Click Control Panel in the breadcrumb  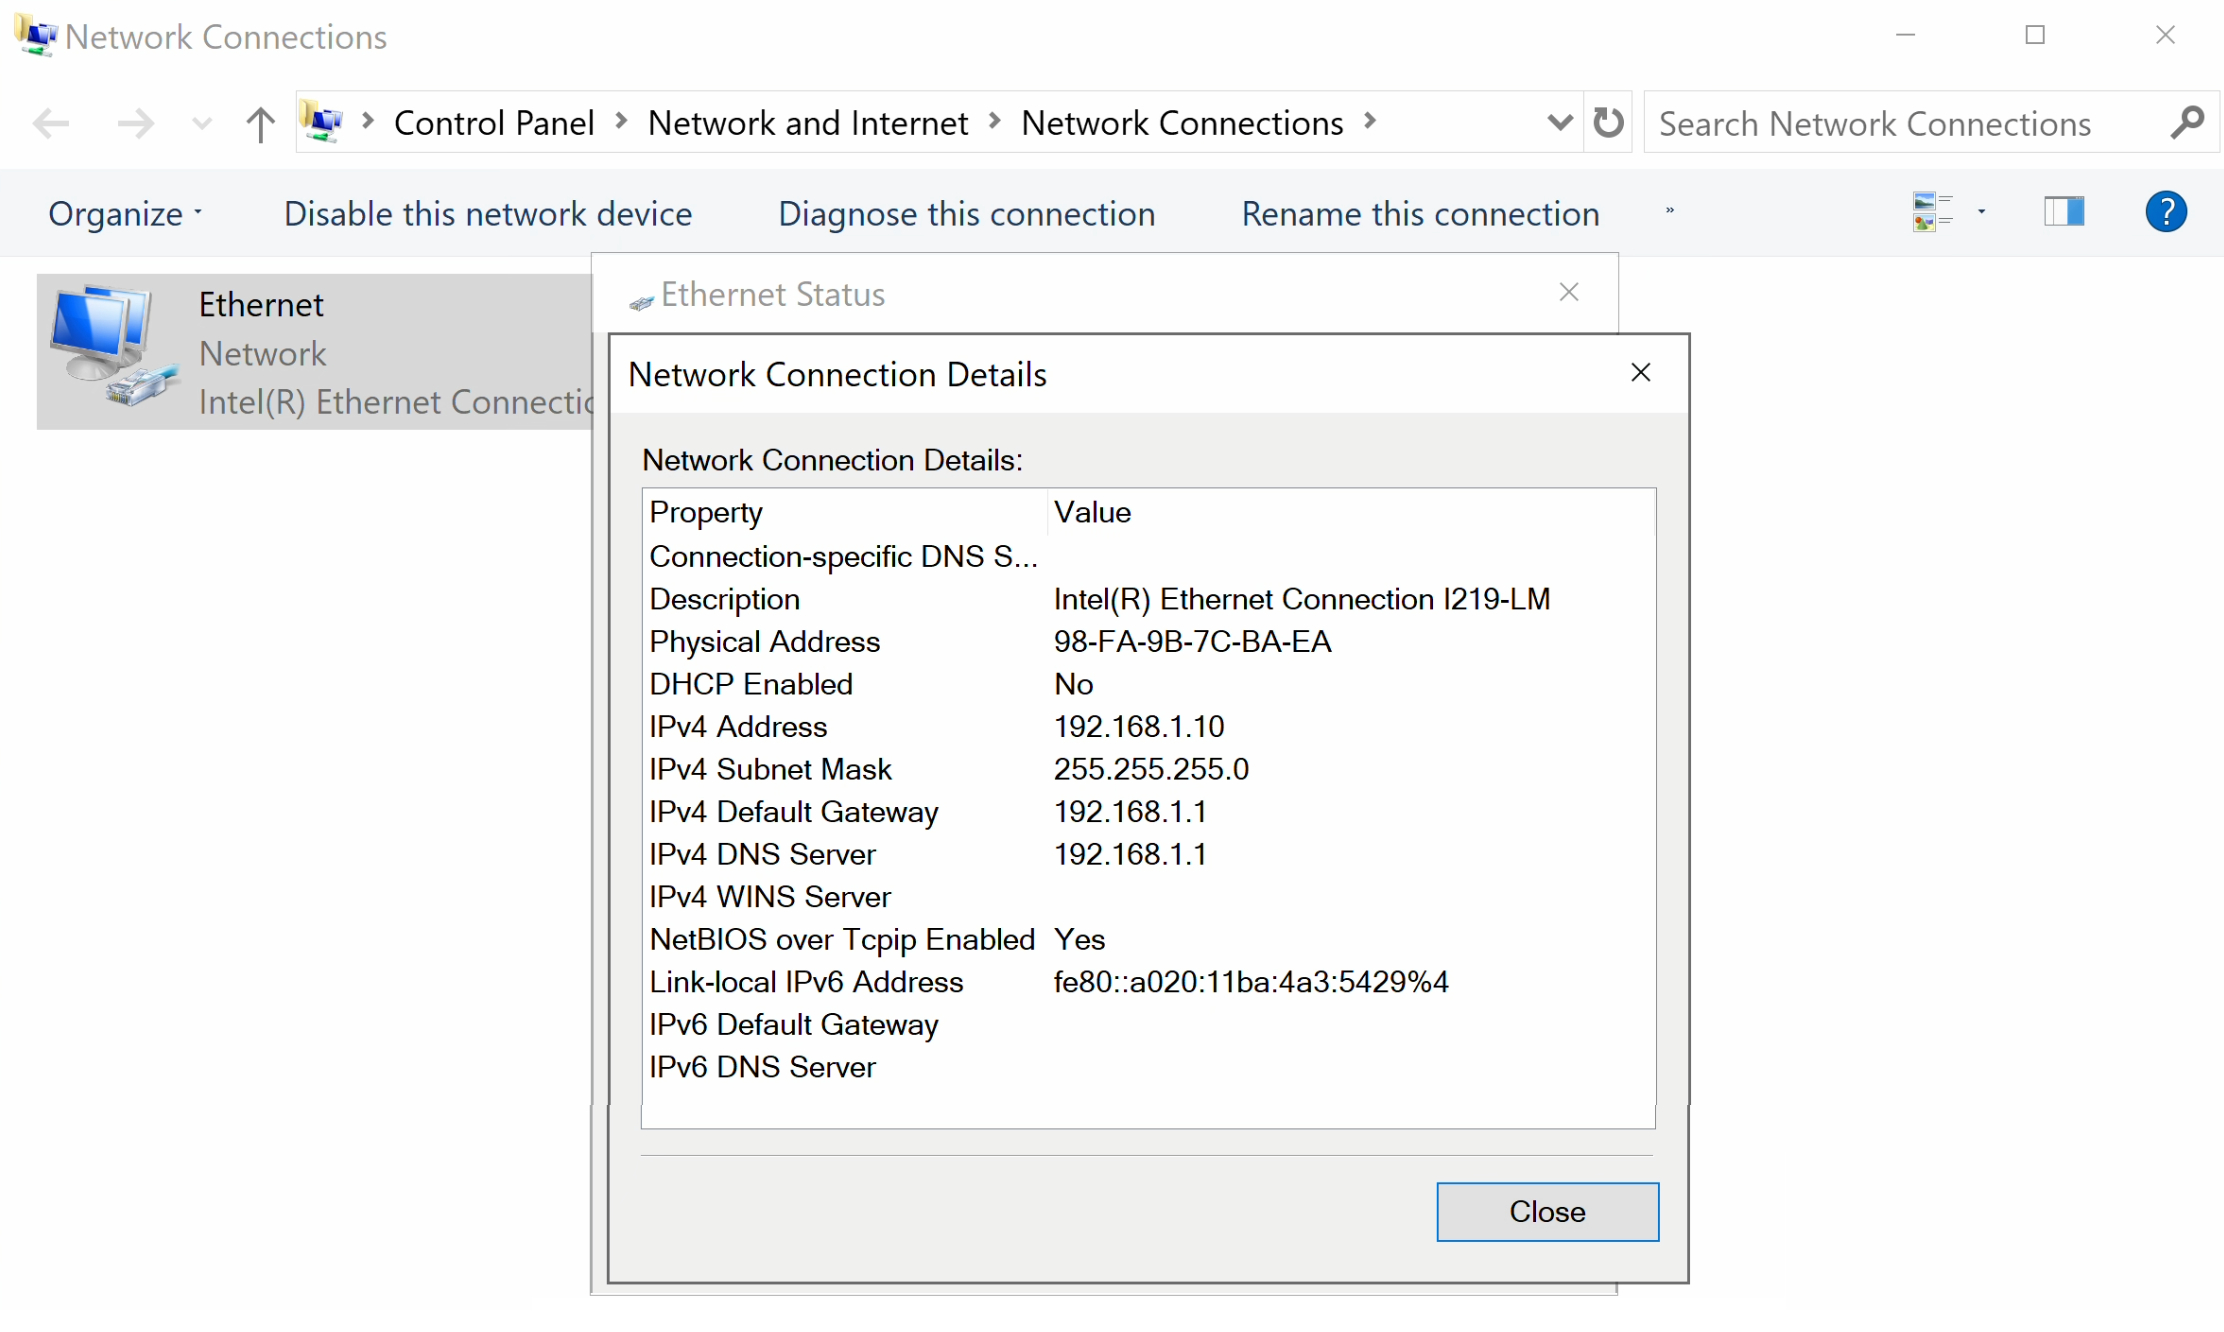pyautogui.click(x=494, y=123)
